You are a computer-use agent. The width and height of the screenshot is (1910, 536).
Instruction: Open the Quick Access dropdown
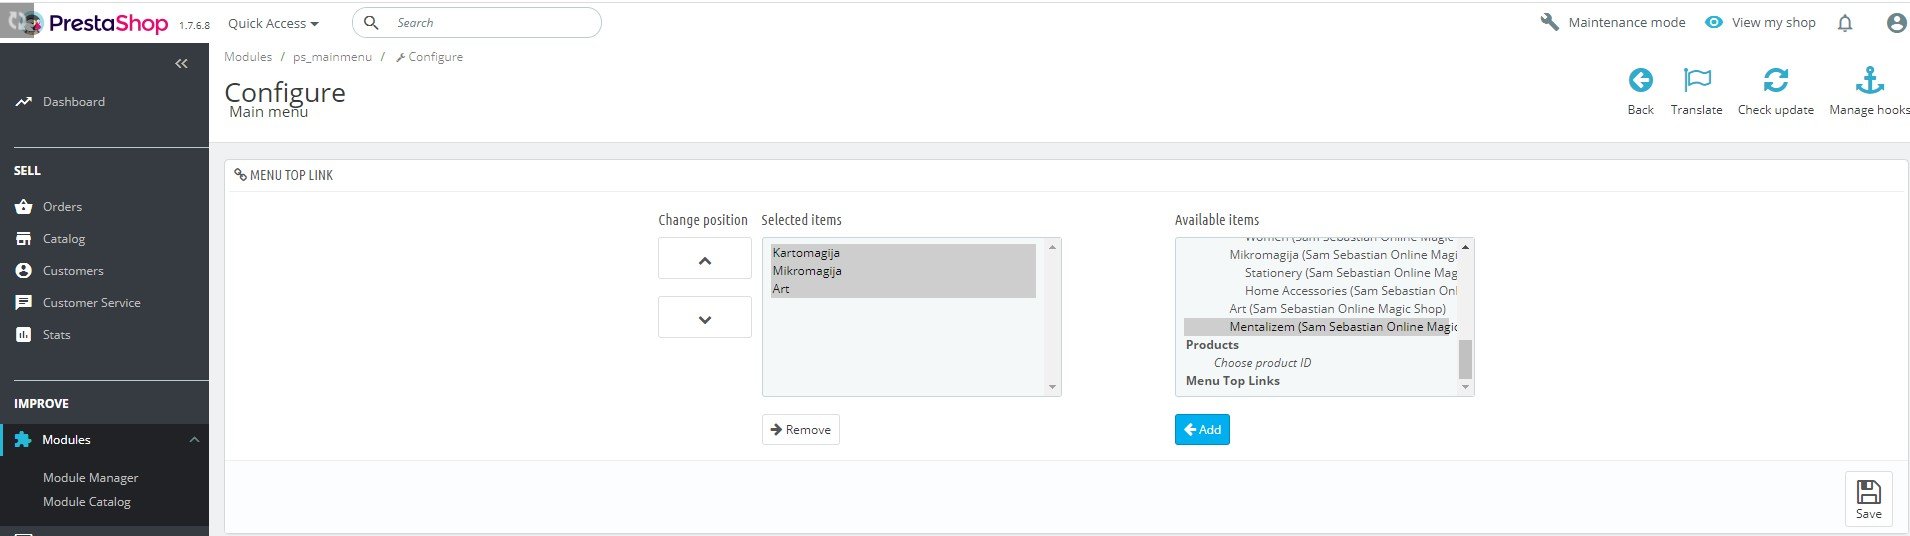273,23
